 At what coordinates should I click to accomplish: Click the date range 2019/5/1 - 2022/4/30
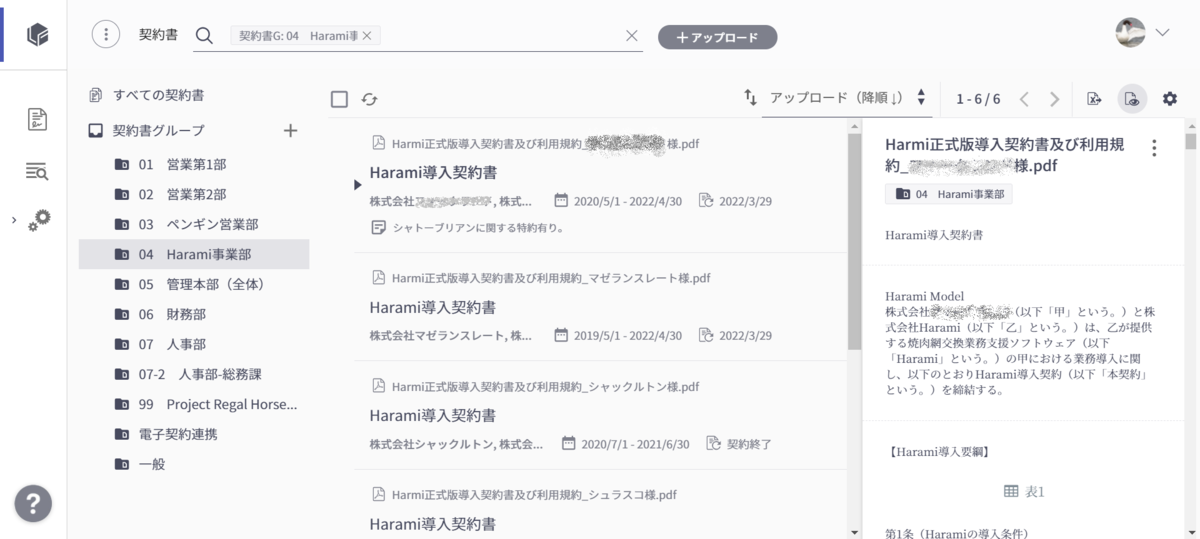pos(627,335)
